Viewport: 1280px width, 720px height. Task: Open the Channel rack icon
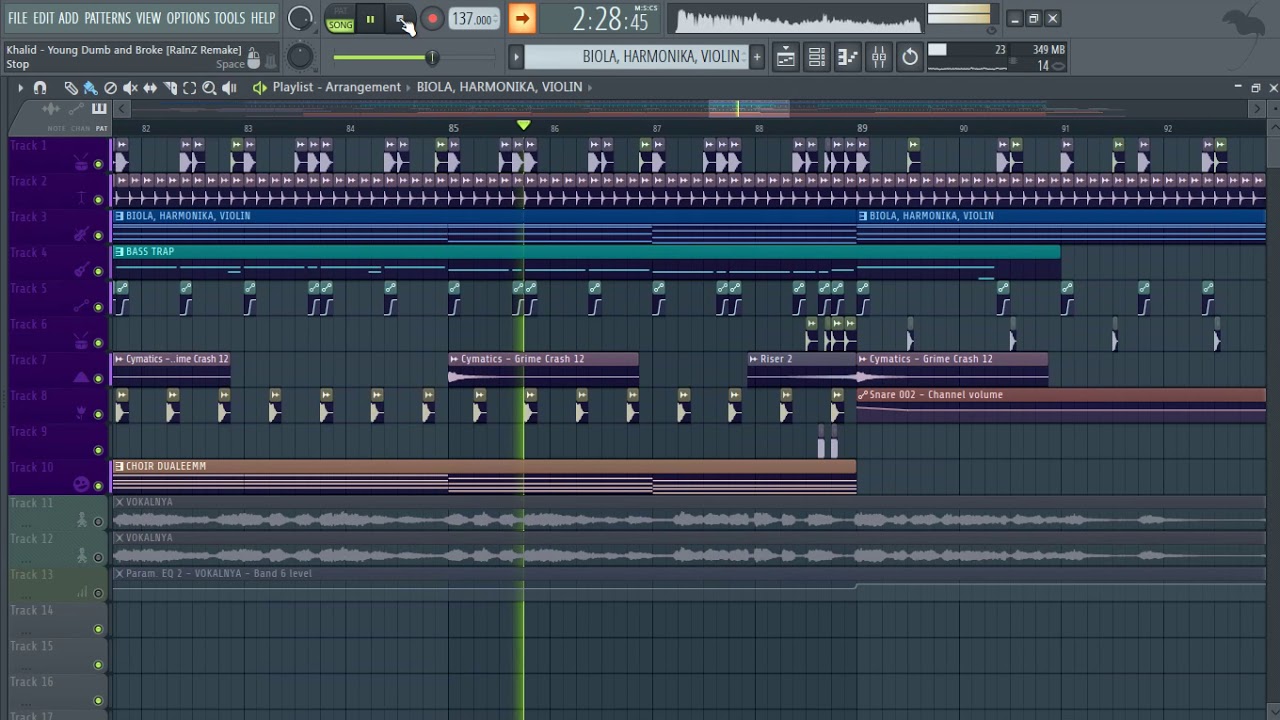point(817,57)
